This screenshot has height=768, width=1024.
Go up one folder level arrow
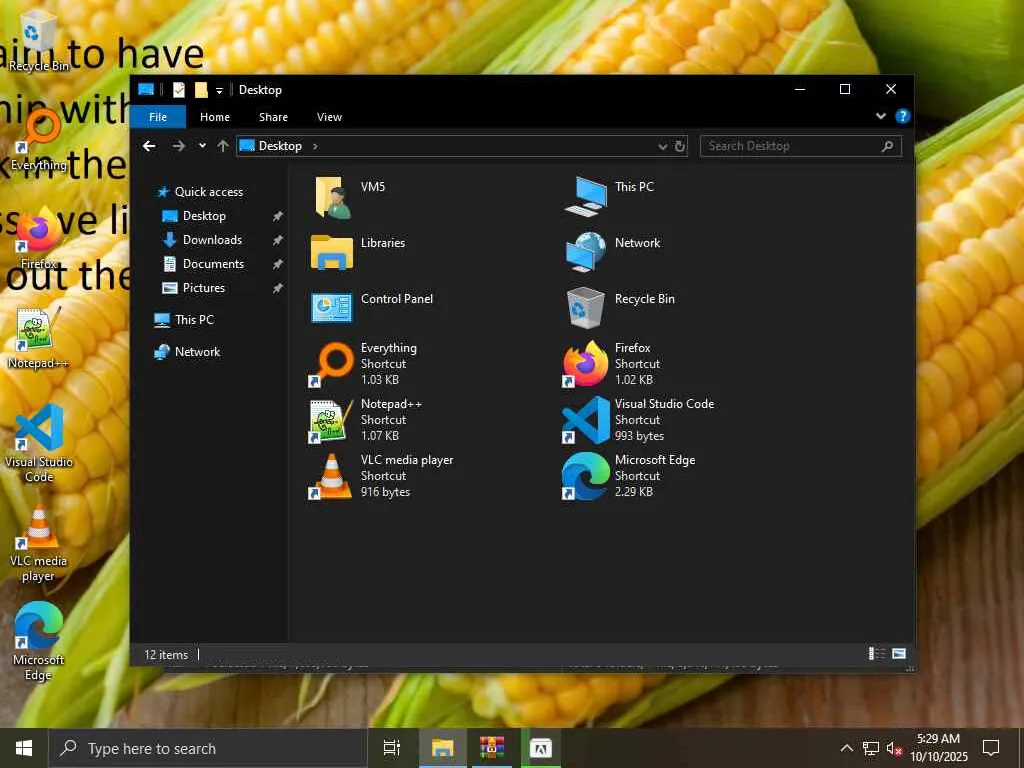click(223, 146)
